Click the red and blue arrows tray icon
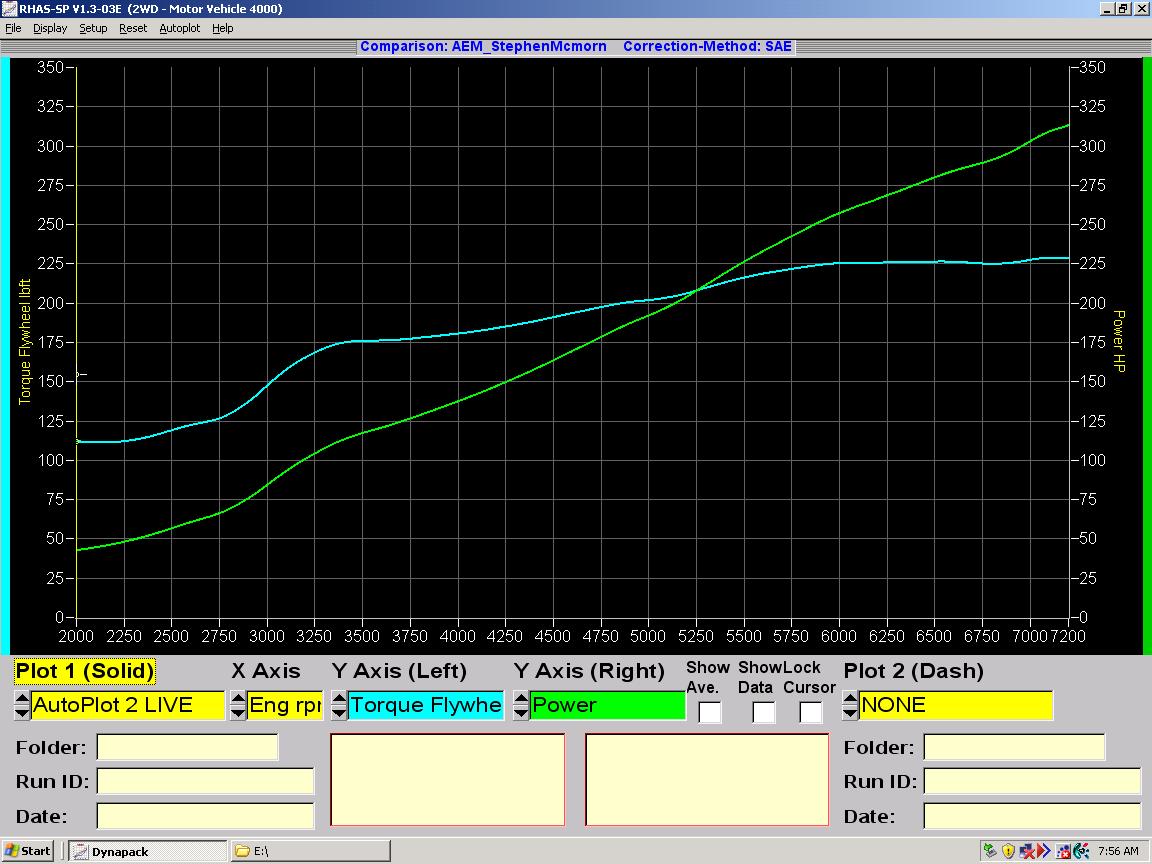Viewport: 1152px width, 864px height. point(1045,851)
